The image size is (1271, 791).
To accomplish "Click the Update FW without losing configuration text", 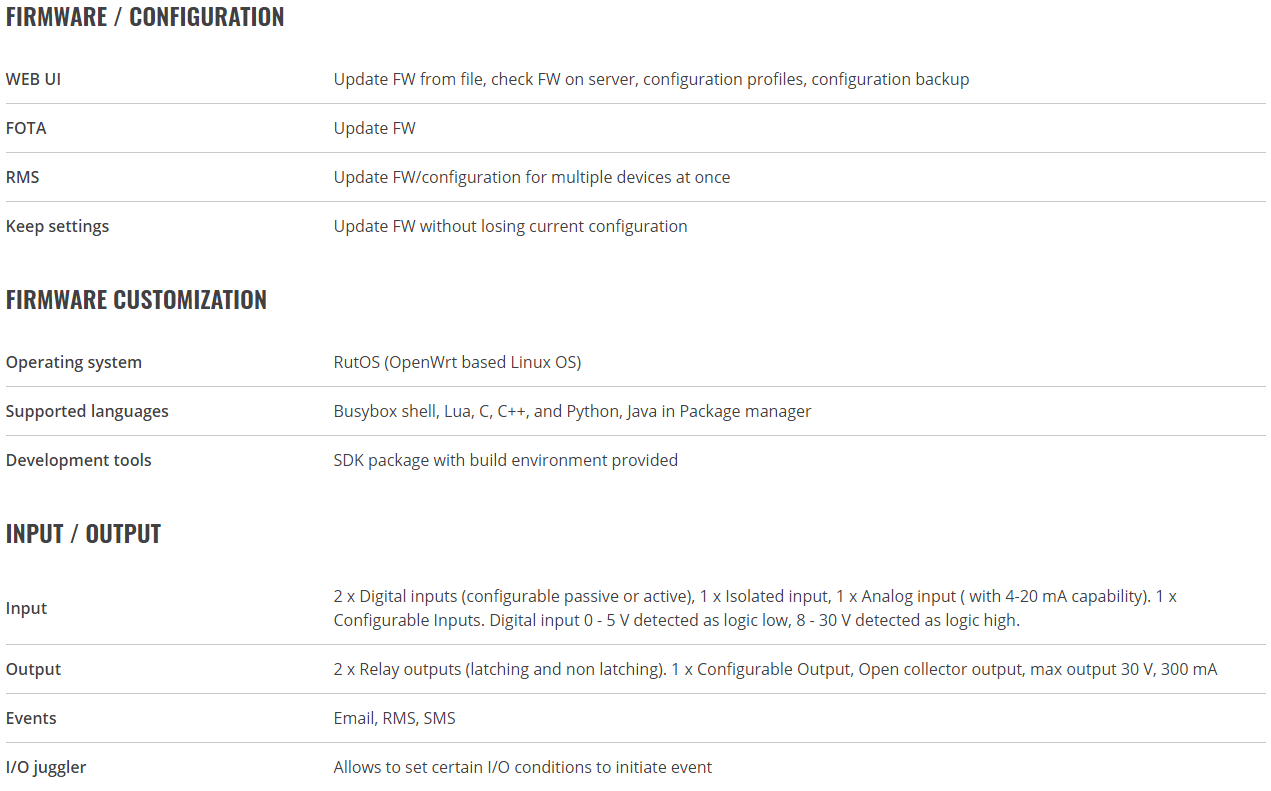I will [x=510, y=226].
